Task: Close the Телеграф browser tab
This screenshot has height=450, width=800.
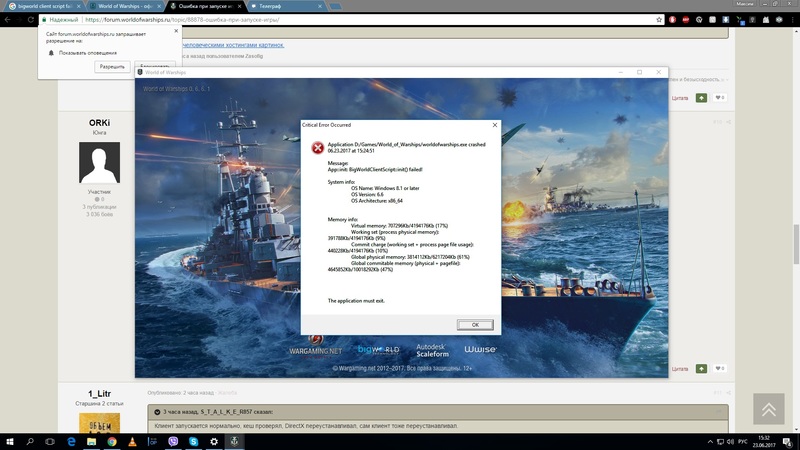Action: coord(320,6)
